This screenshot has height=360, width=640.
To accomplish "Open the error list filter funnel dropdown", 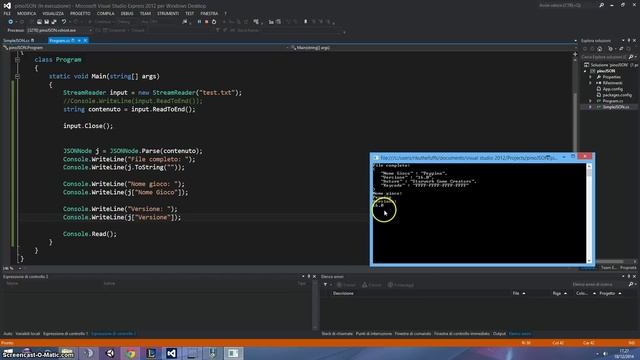I will [327, 284].
